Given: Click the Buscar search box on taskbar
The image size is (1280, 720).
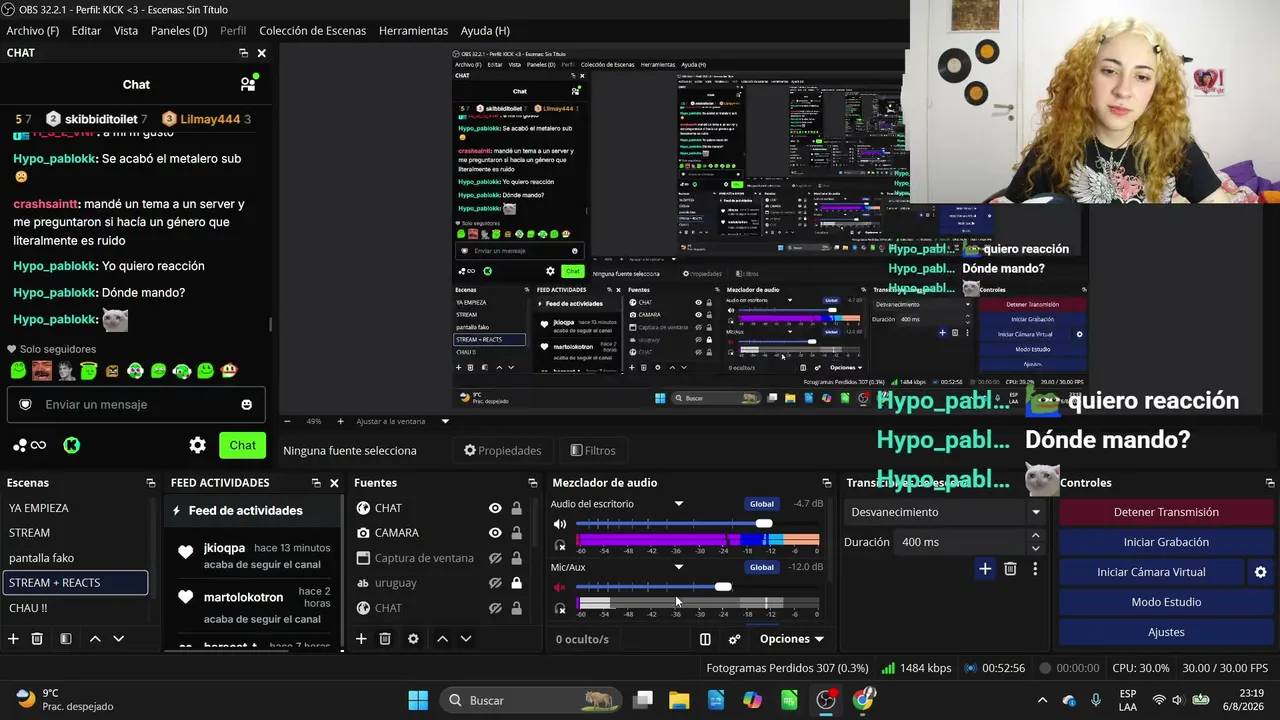Looking at the screenshot, I should pyautogui.click(x=532, y=700).
